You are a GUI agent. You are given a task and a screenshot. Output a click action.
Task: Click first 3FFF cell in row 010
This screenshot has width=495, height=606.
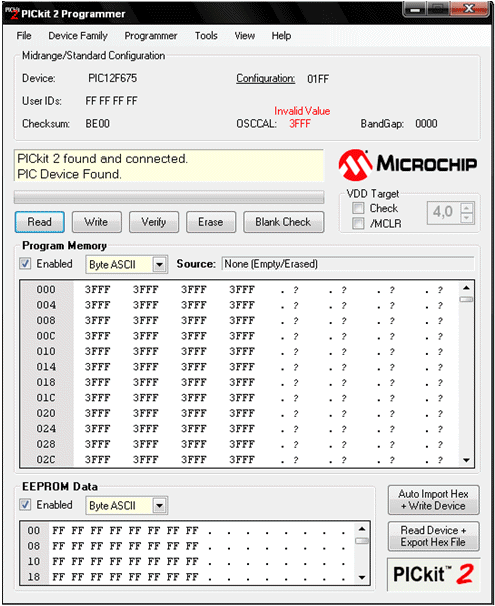pos(97,351)
